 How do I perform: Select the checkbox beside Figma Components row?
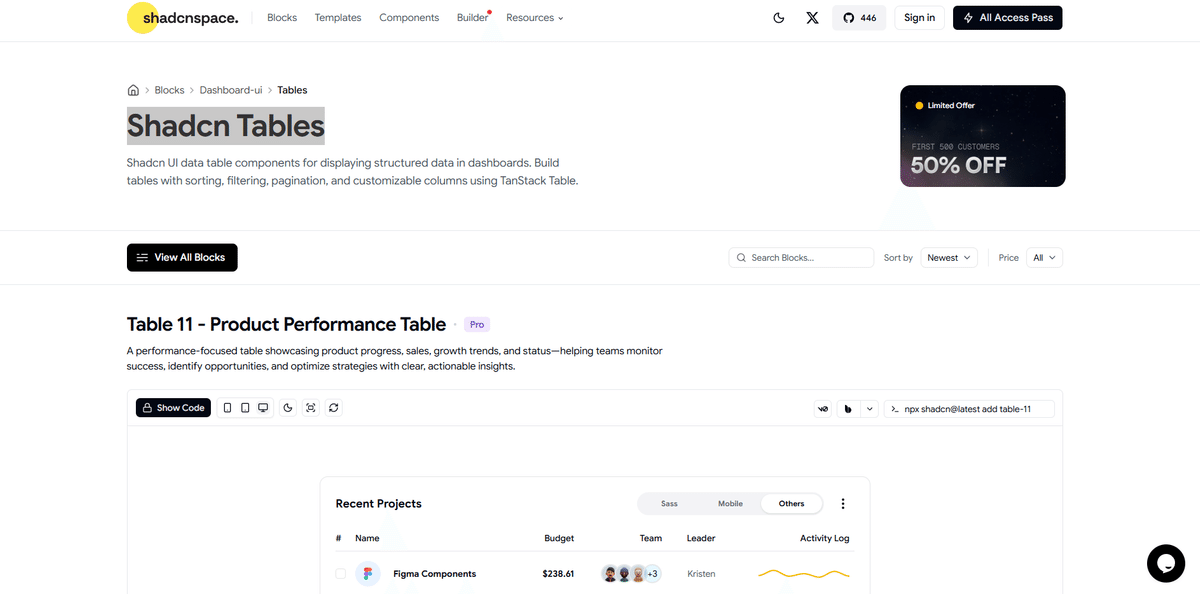tap(341, 573)
